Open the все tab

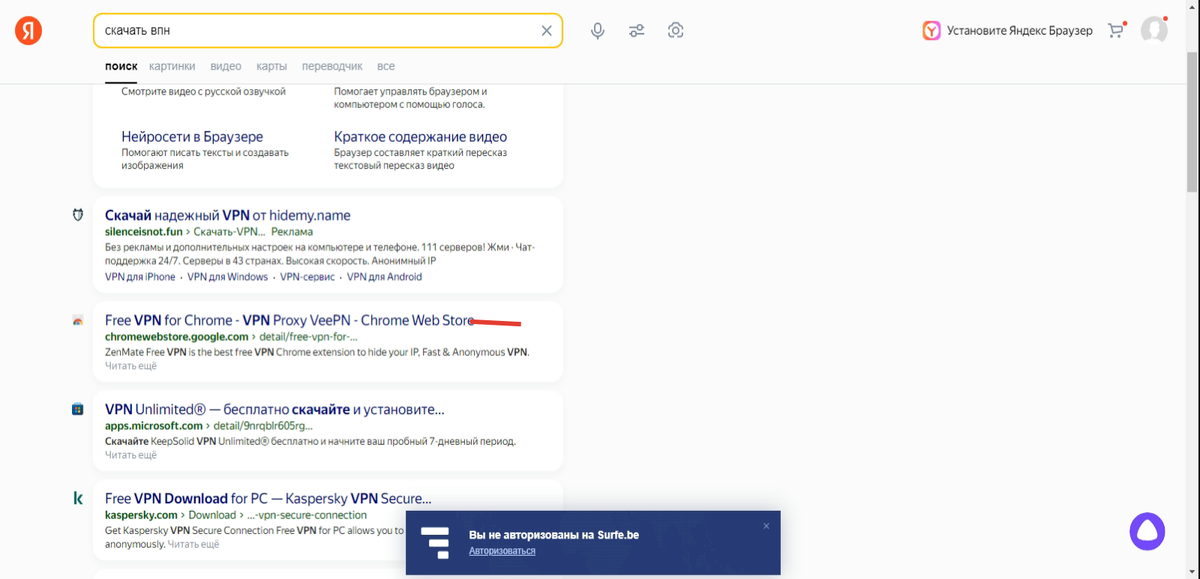[x=386, y=66]
